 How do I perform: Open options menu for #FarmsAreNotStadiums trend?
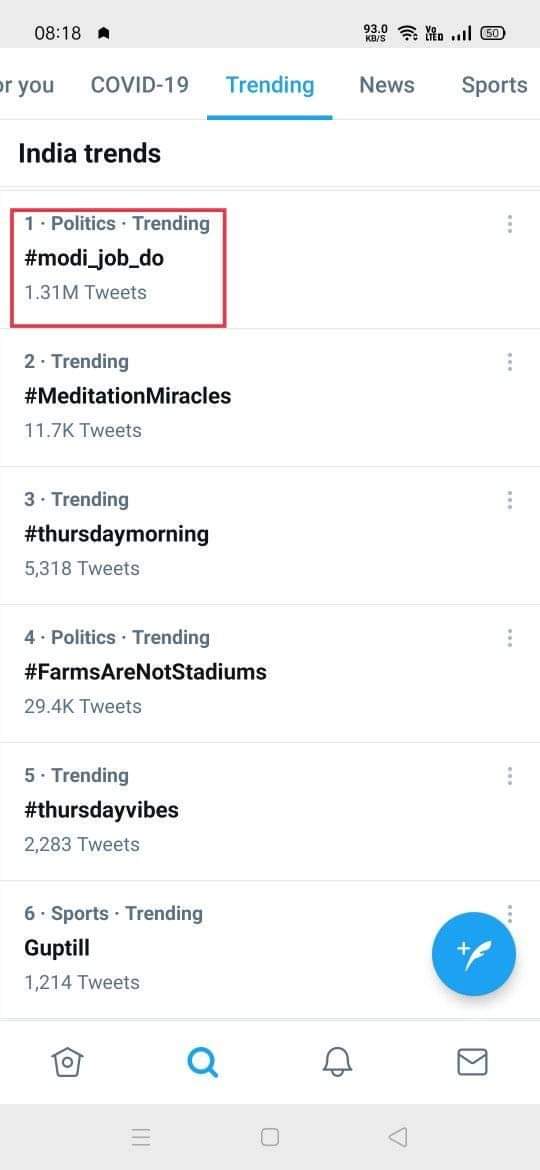click(x=509, y=638)
